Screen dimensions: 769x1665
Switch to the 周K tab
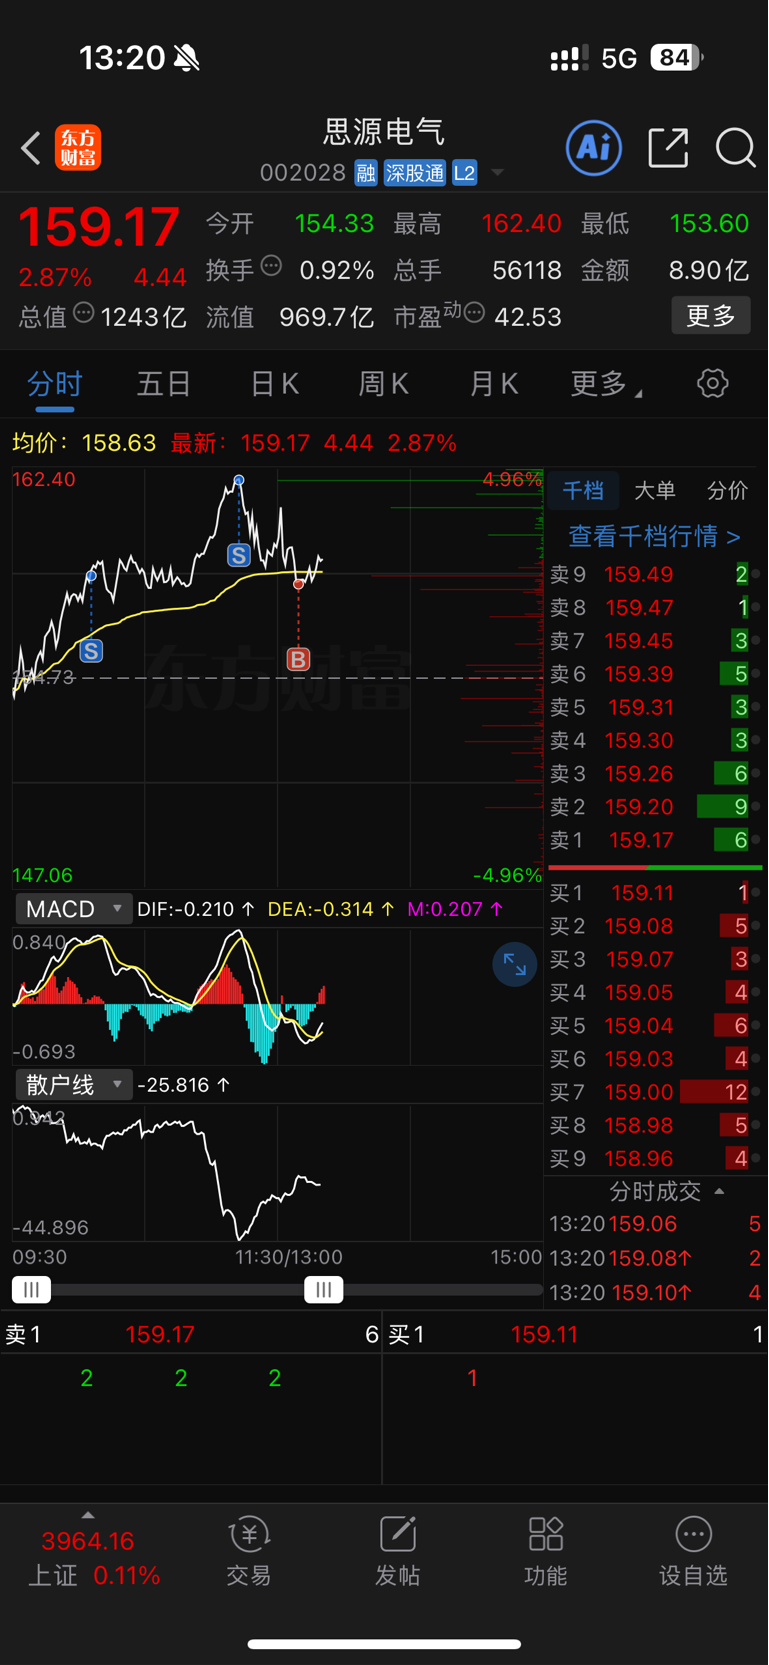click(x=384, y=384)
